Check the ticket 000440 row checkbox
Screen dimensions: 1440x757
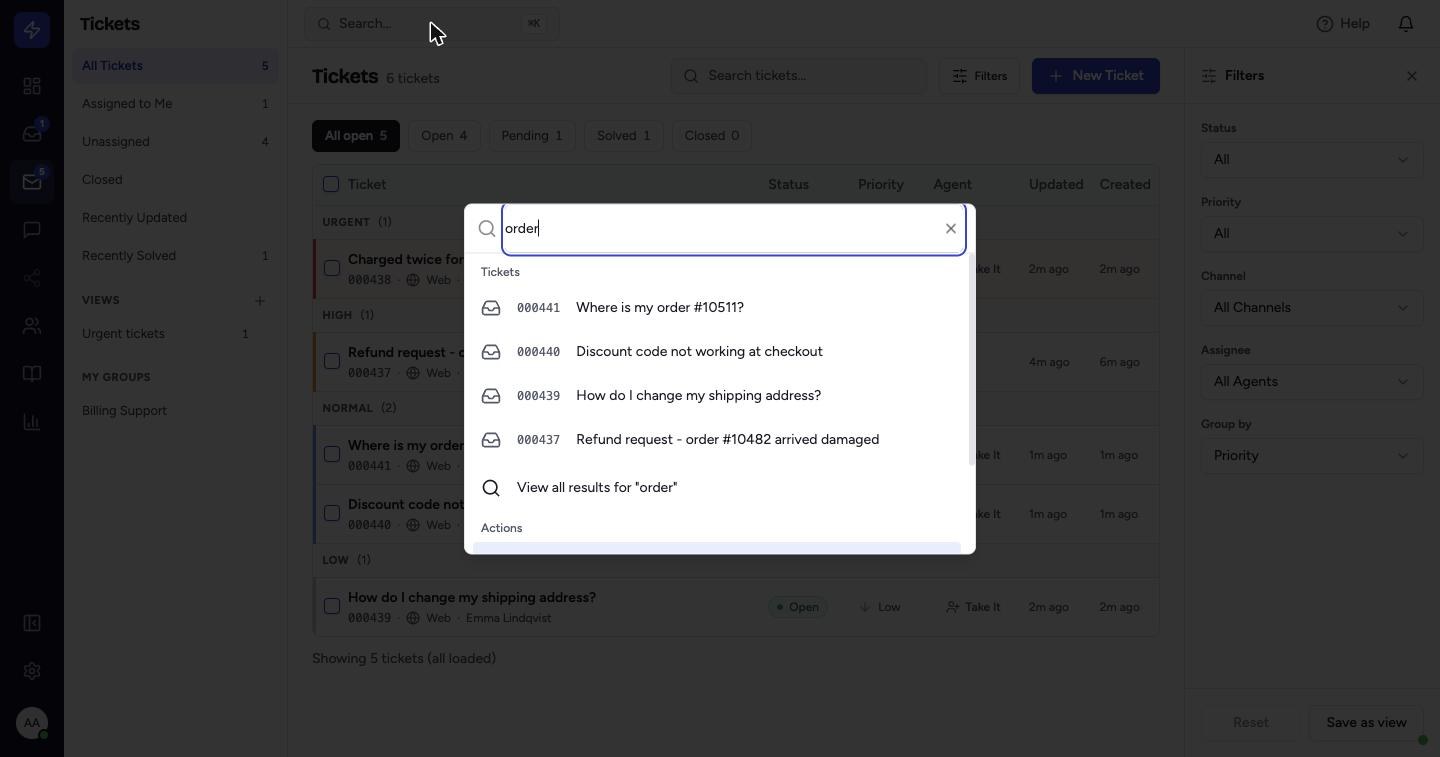tap(332, 513)
